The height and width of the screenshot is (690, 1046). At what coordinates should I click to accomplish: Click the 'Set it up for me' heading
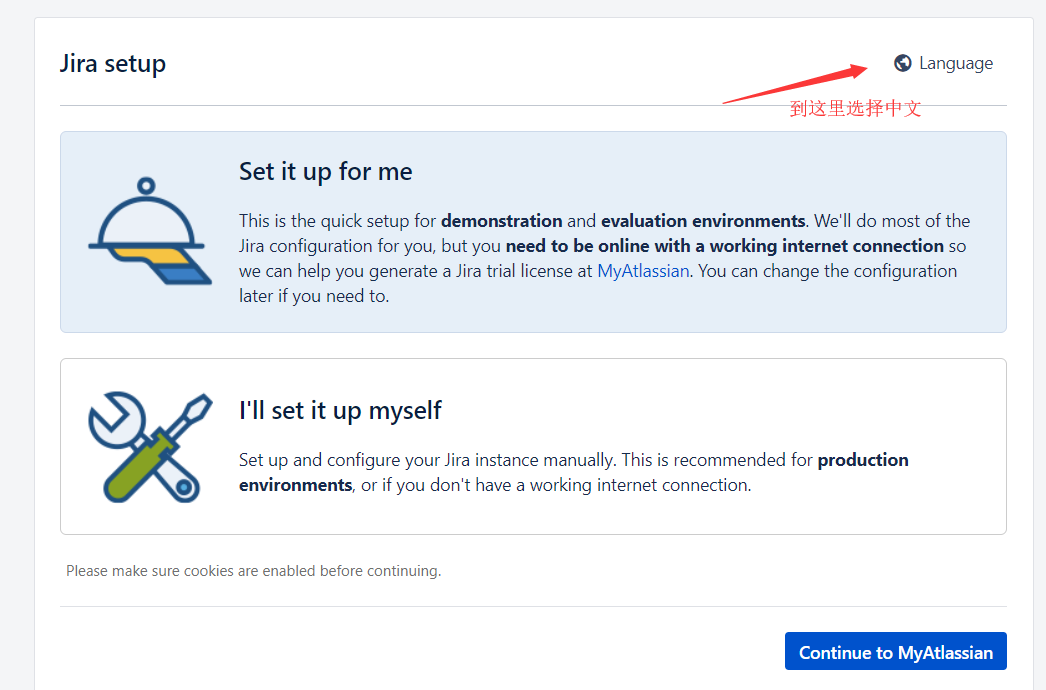pyautogui.click(x=326, y=171)
